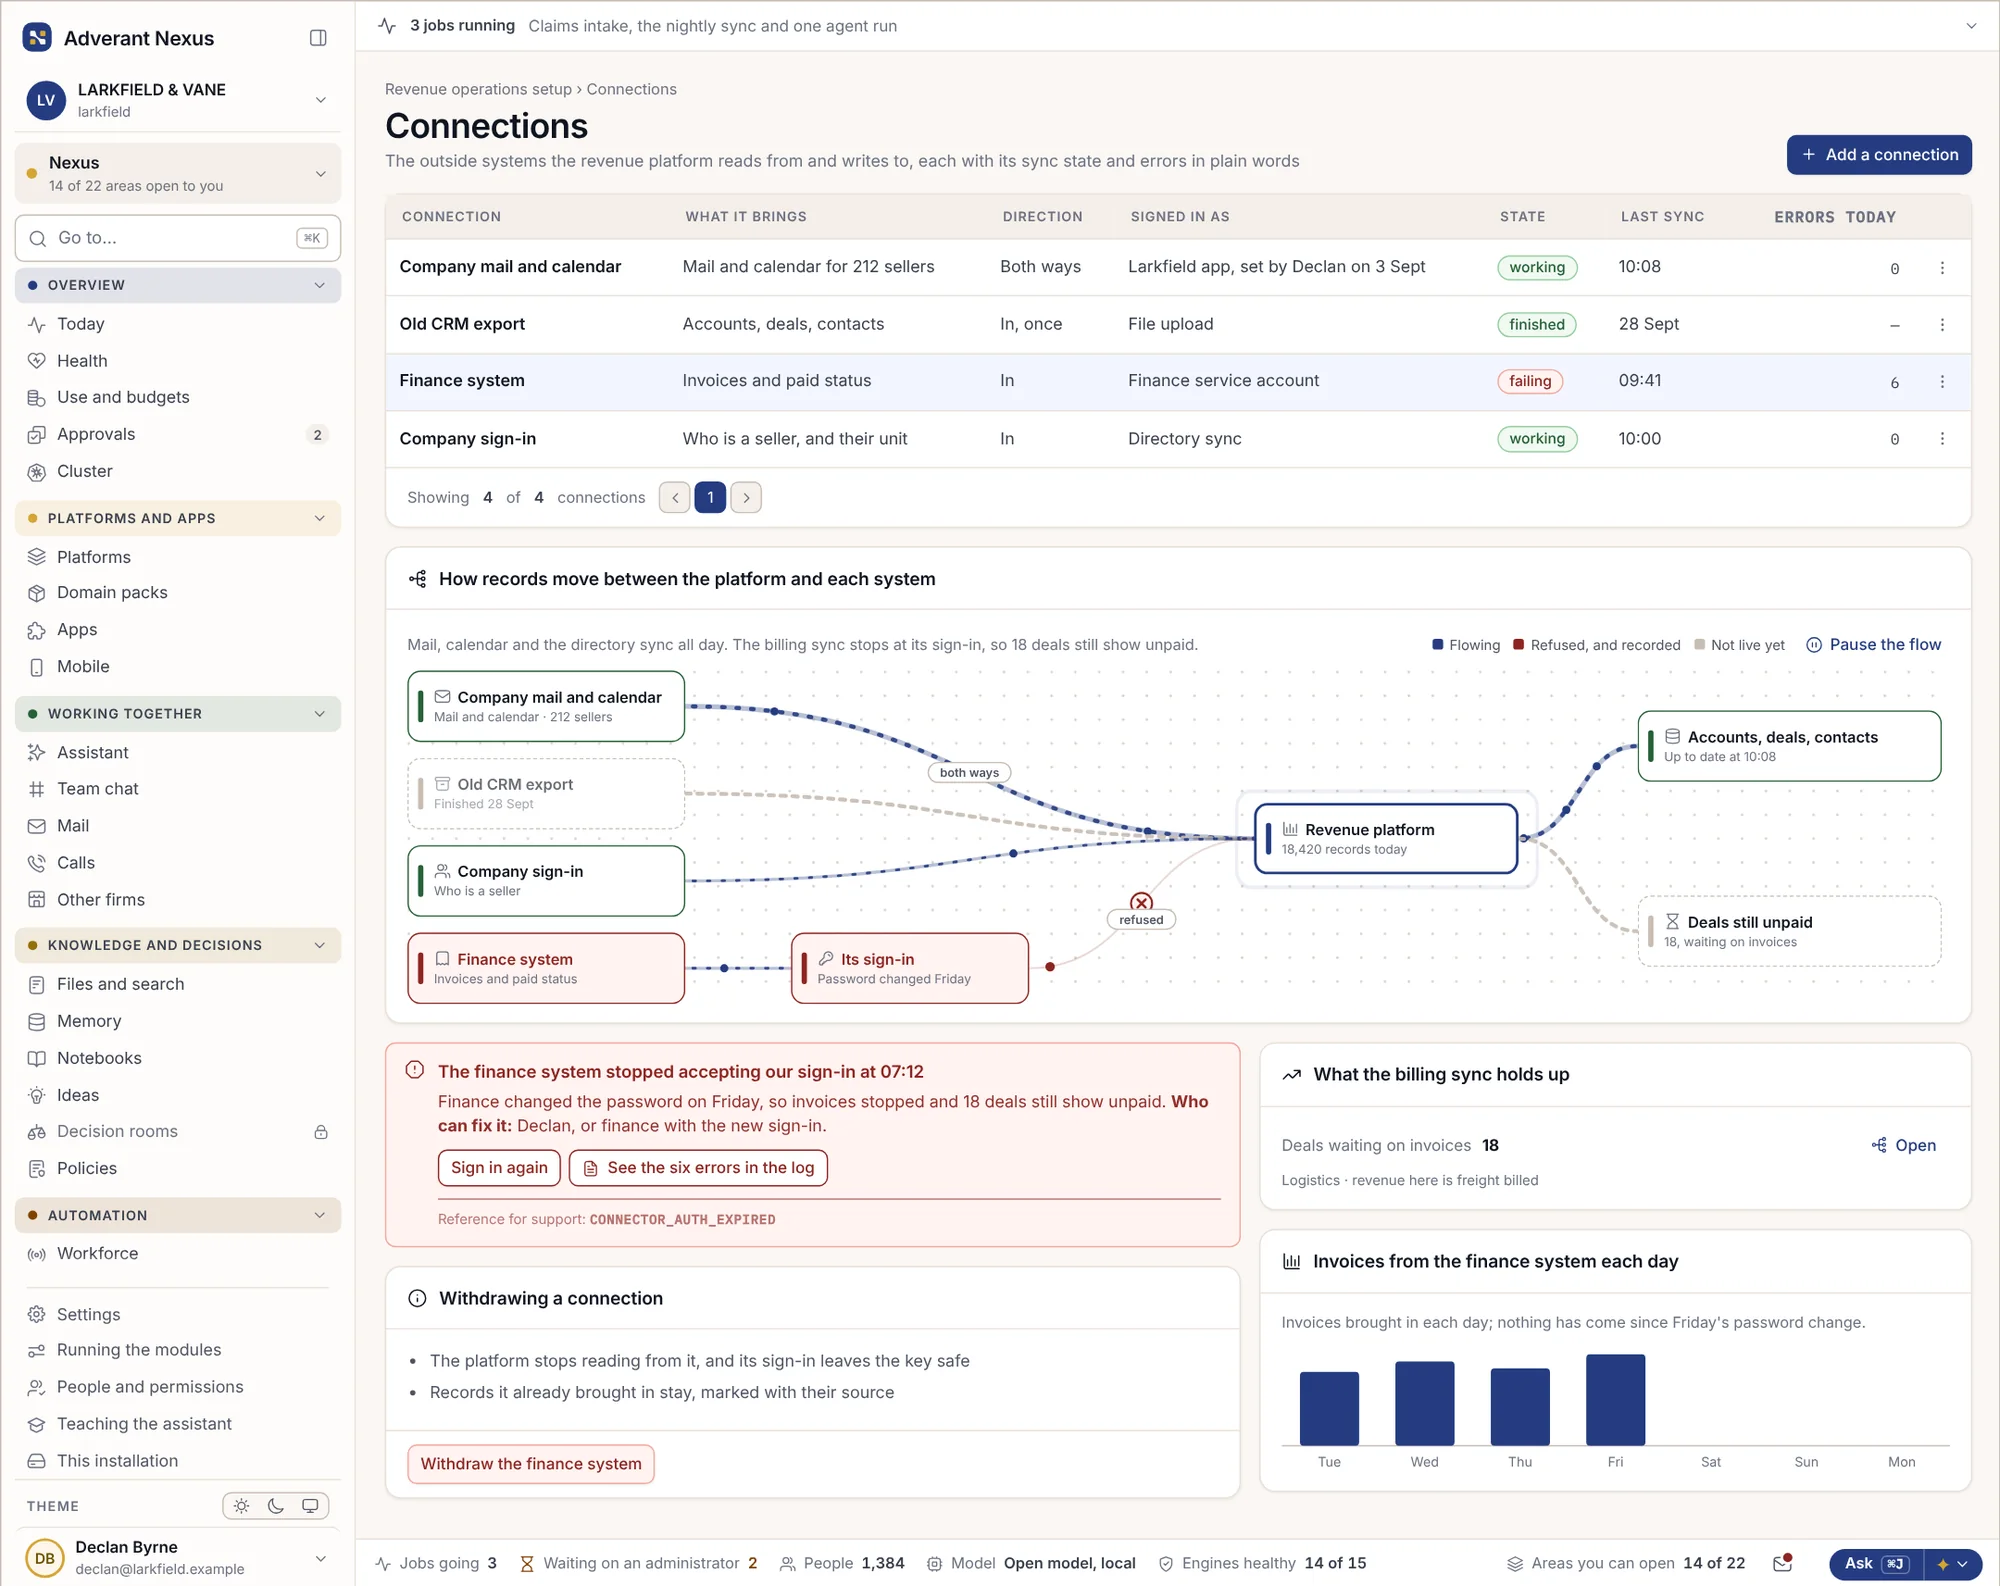This screenshot has width=2000, height=1586.
Task: Click the Ask assistant button
Action: click(x=1876, y=1564)
